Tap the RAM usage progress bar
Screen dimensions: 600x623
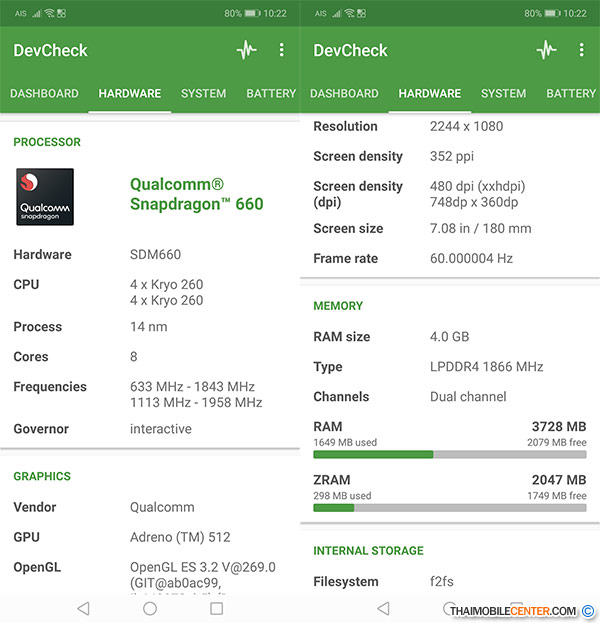point(449,455)
